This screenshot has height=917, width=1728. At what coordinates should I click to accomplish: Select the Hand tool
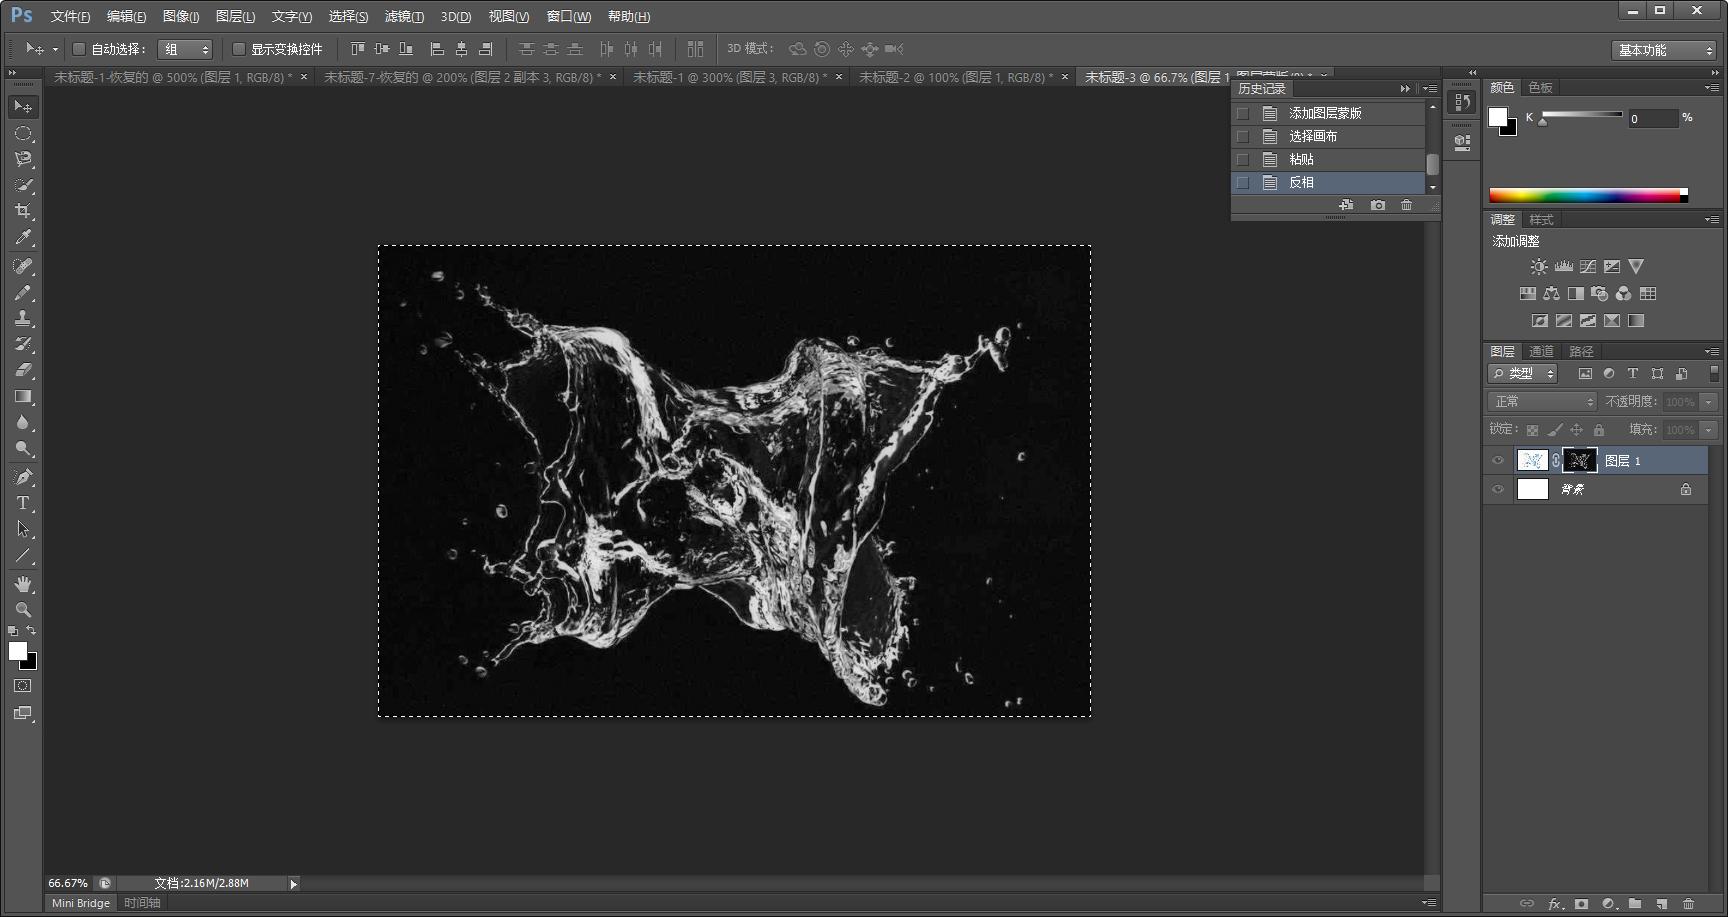(x=23, y=584)
